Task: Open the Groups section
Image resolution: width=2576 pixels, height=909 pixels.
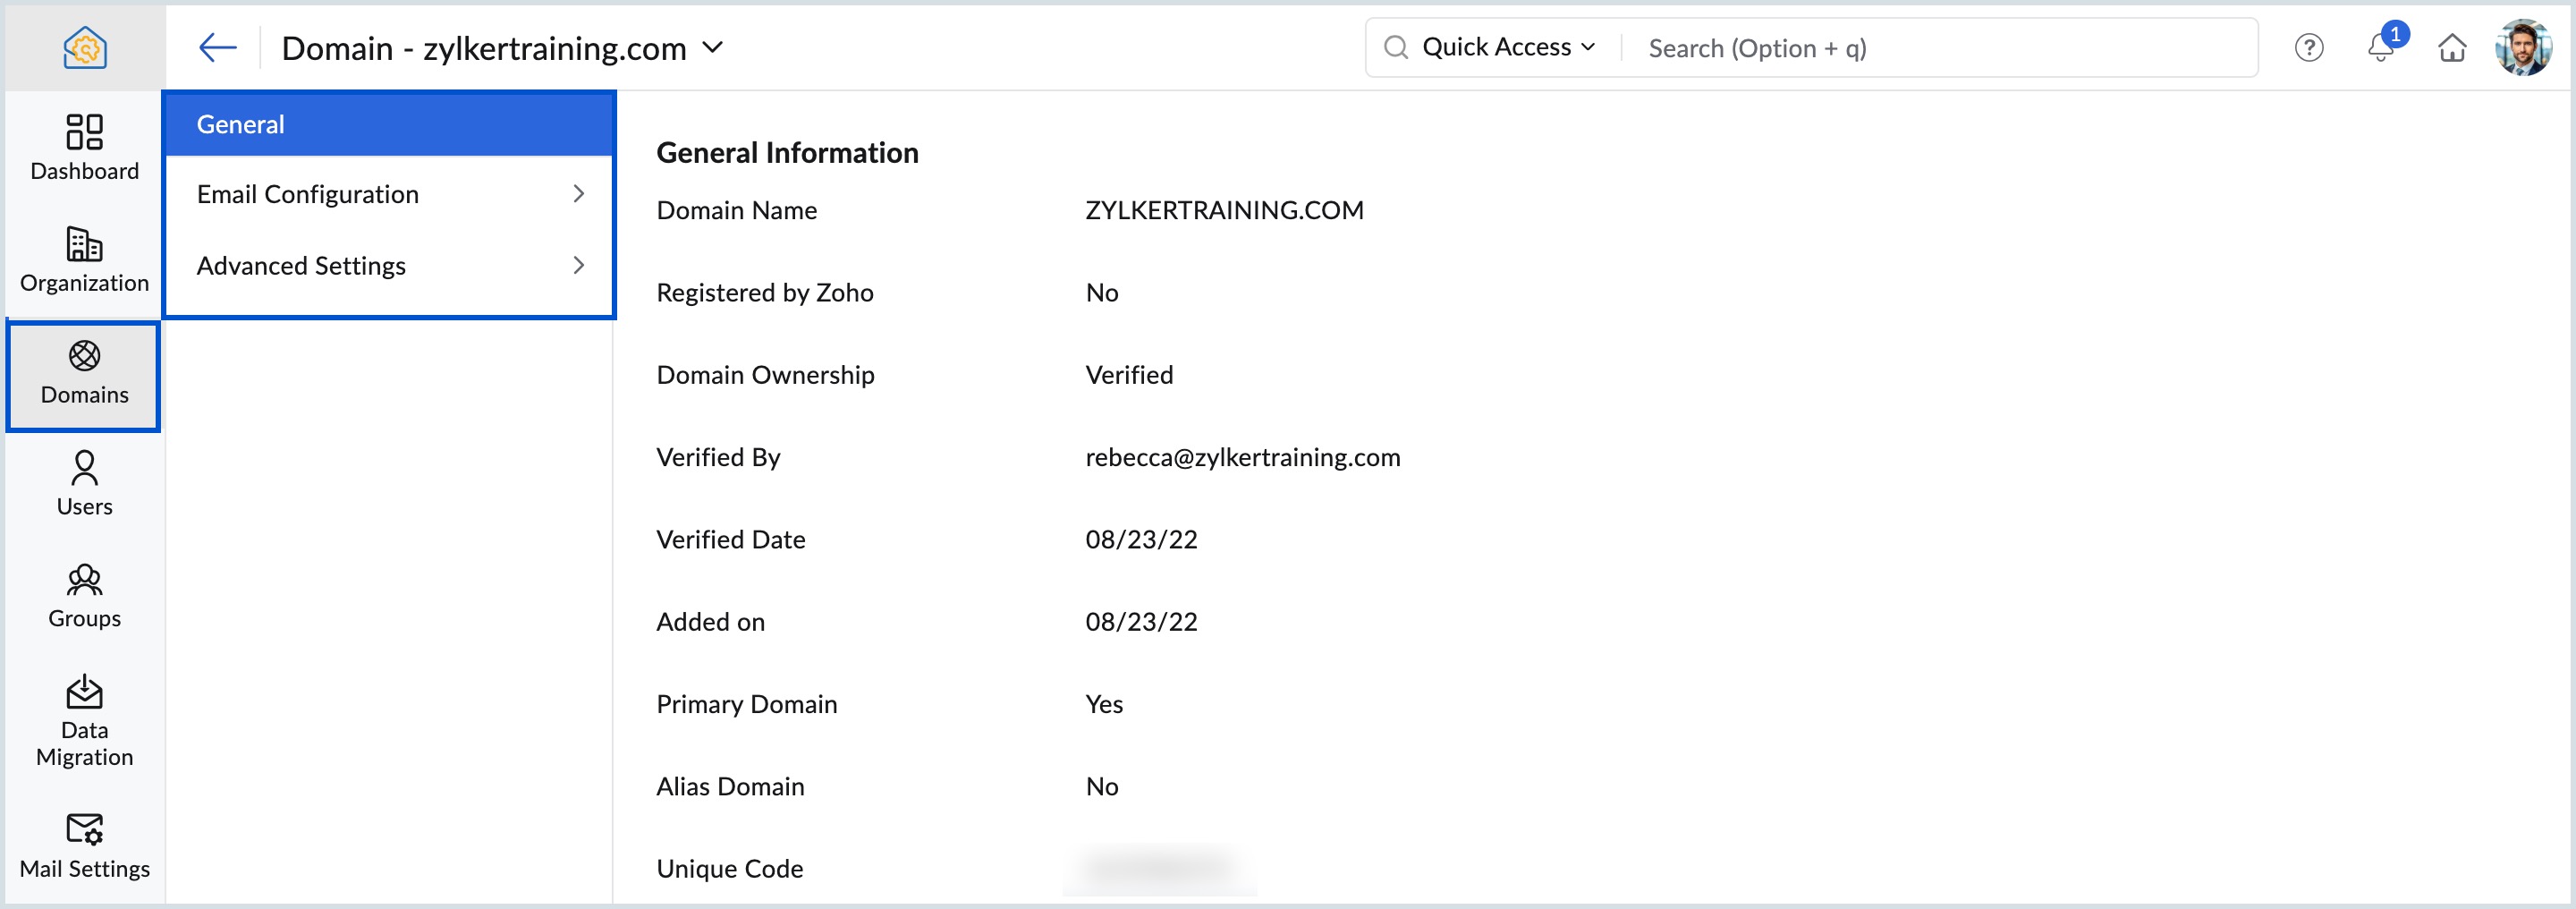Action: (x=85, y=595)
